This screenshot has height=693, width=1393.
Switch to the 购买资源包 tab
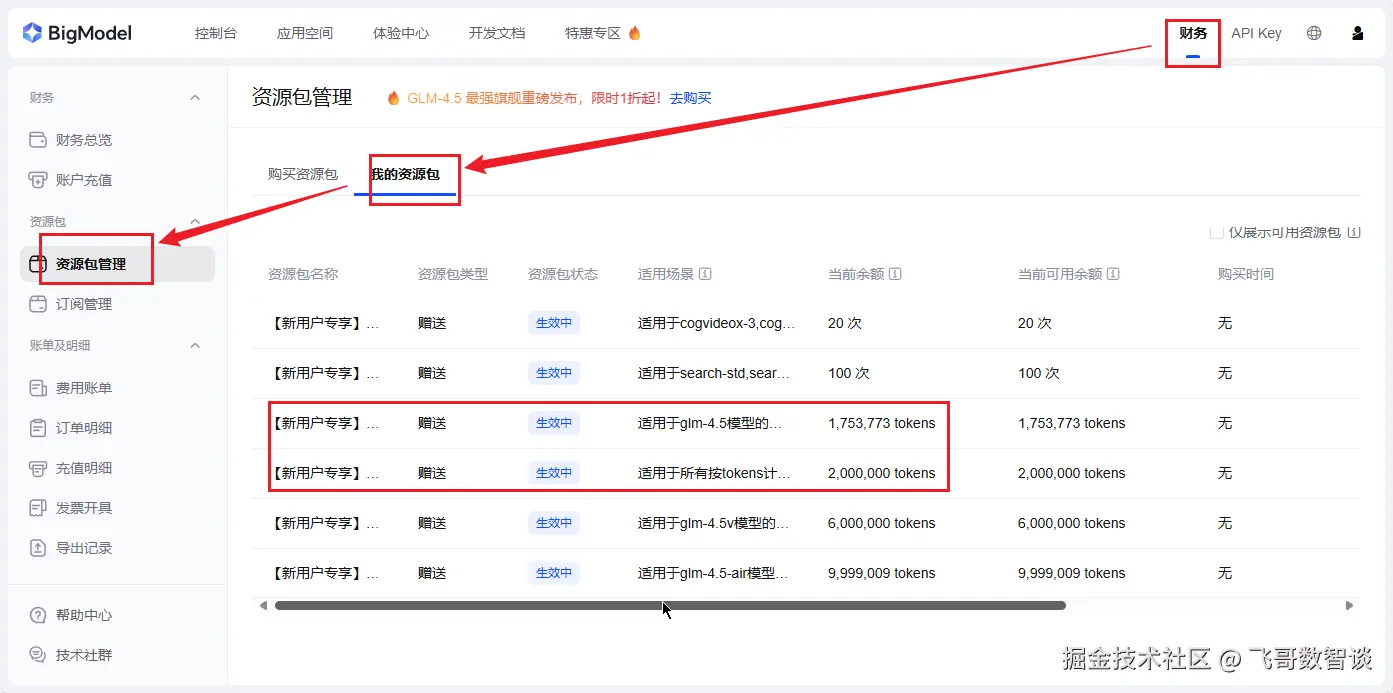(x=303, y=174)
